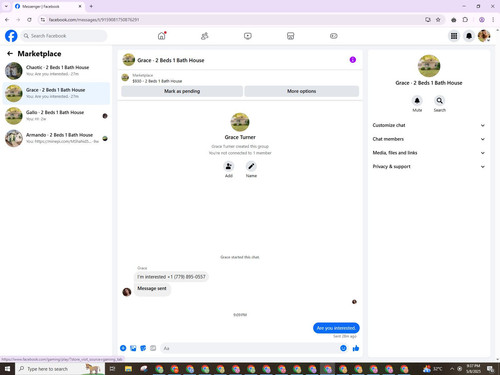This screenshot has width=500, height=375.
Task: Open the Facebook menu grid icon
Action: pos(454,36)
